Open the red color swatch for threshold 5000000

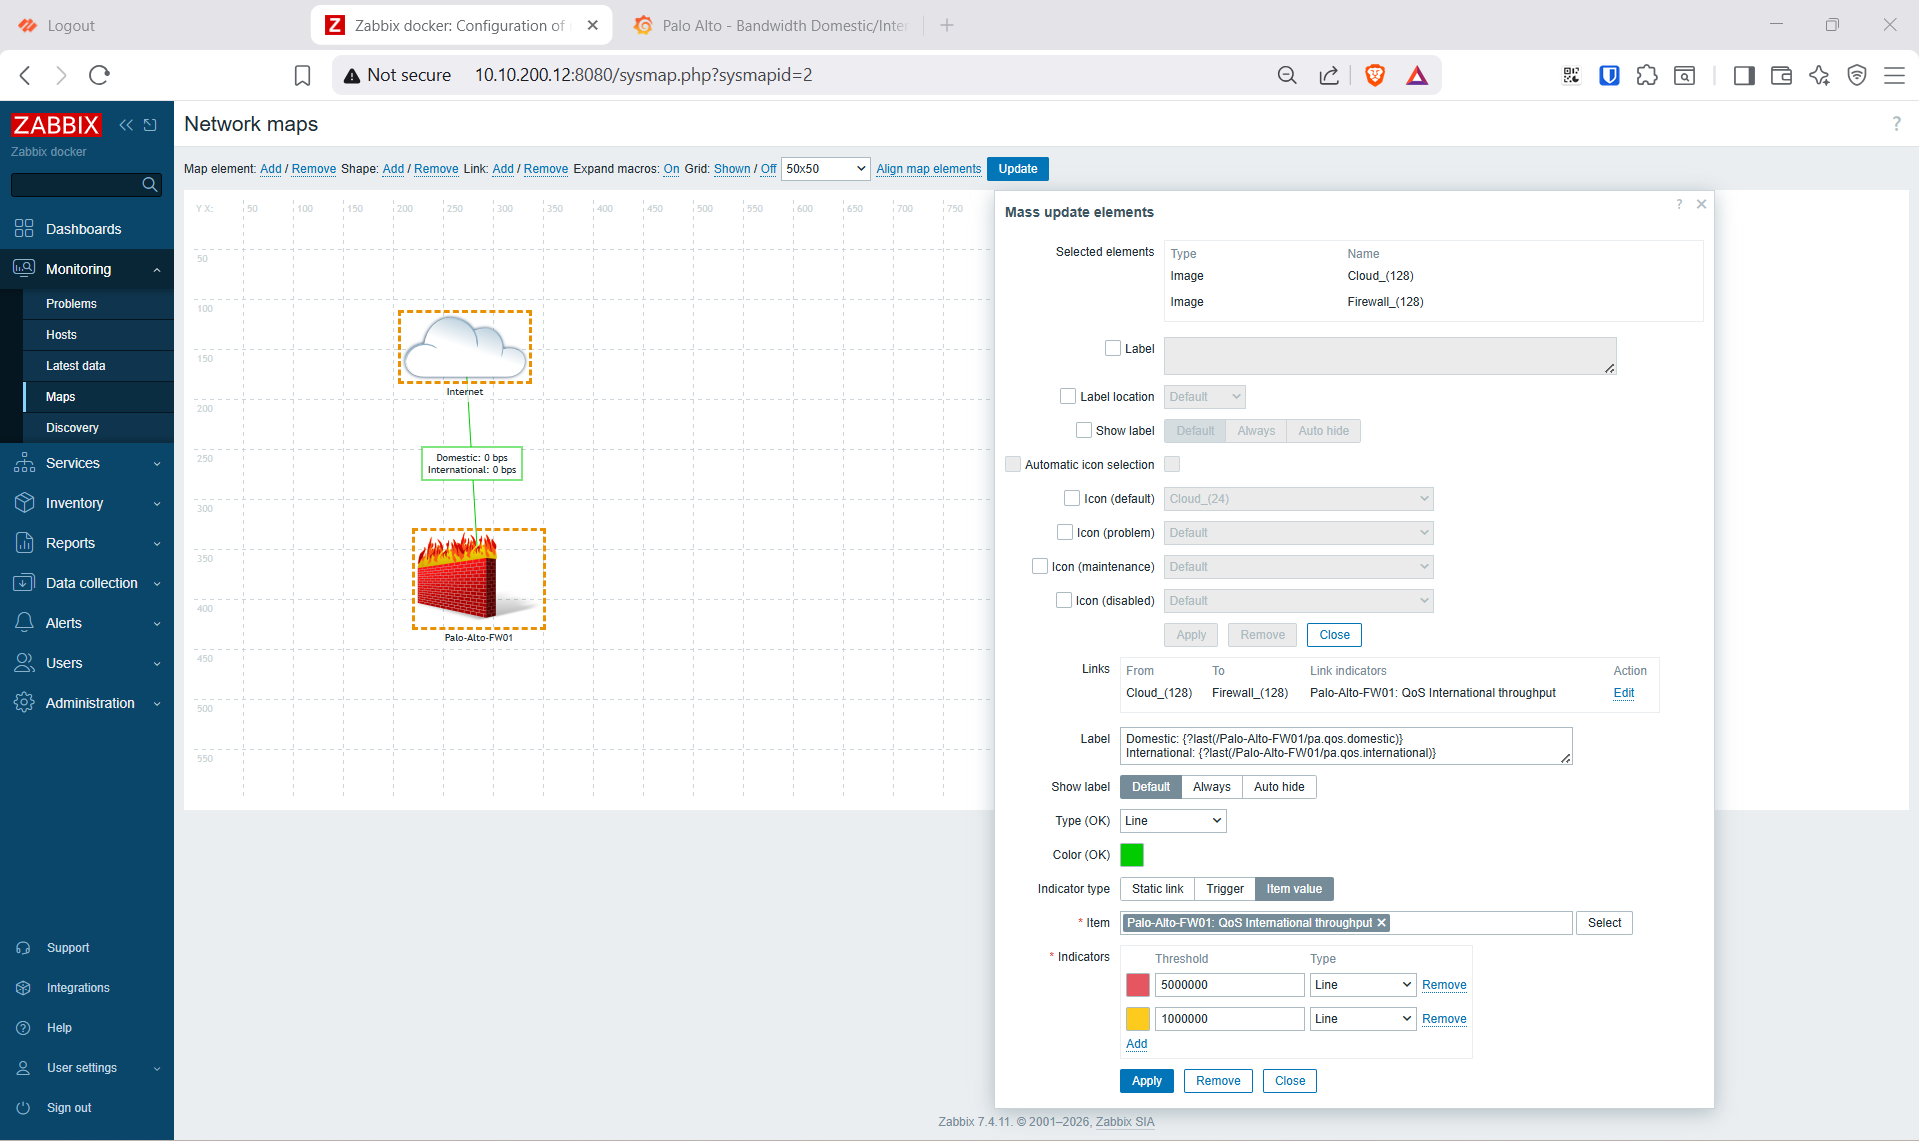1138,985
